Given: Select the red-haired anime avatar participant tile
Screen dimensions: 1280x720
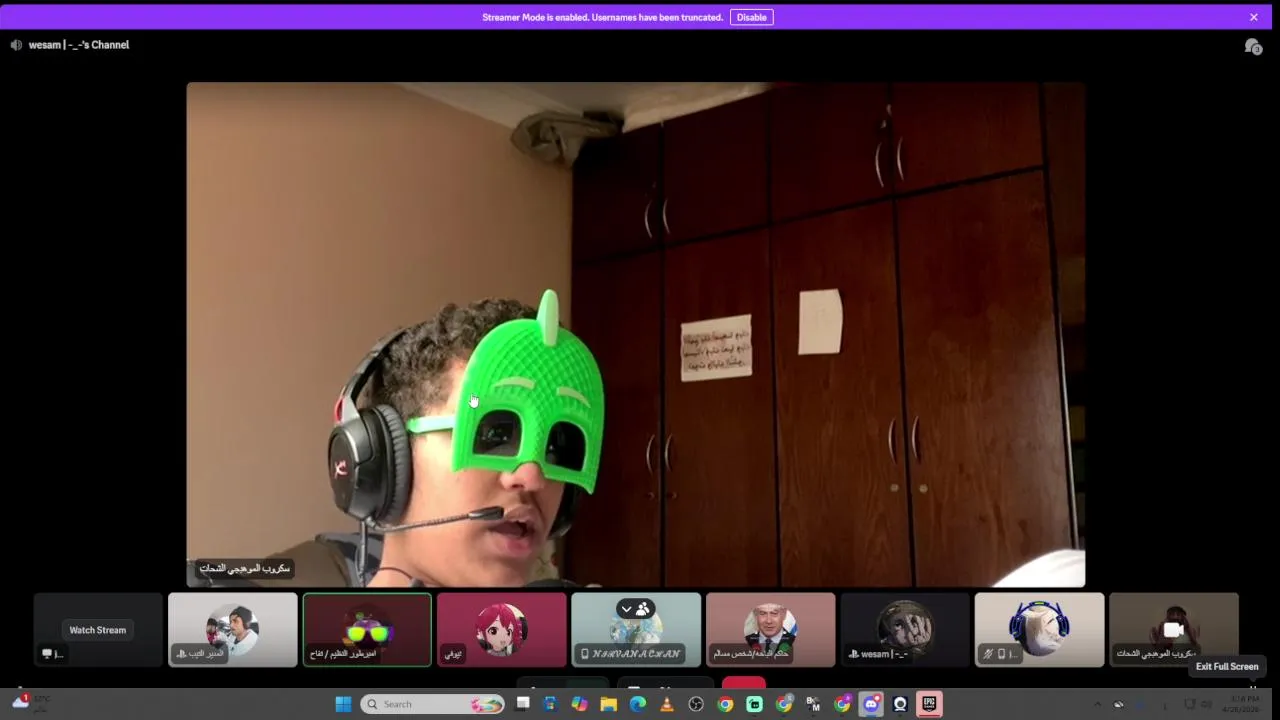Looking at the screenshot, I should coord(501,629).
